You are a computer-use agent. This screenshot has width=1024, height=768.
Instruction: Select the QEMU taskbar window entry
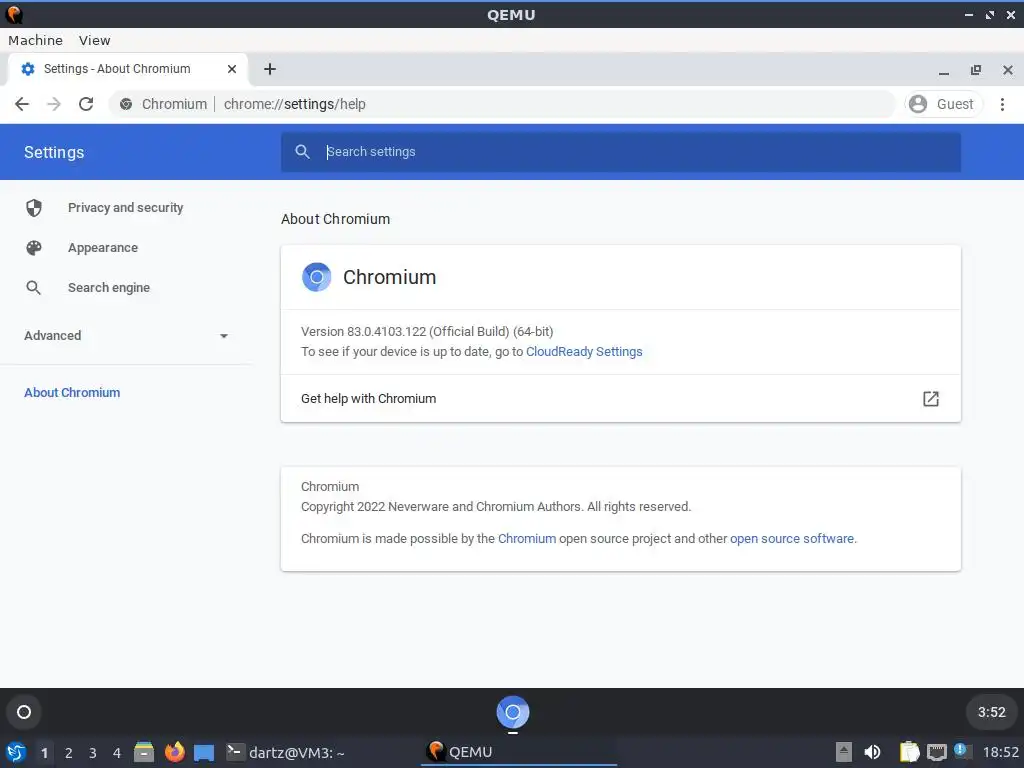(x=519, y=752)
